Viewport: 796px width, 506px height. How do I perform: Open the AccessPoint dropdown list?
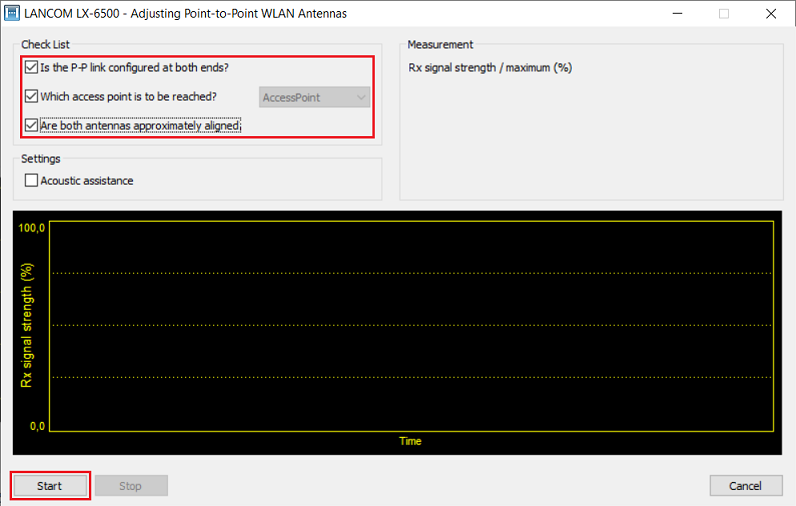coord(314,97)
